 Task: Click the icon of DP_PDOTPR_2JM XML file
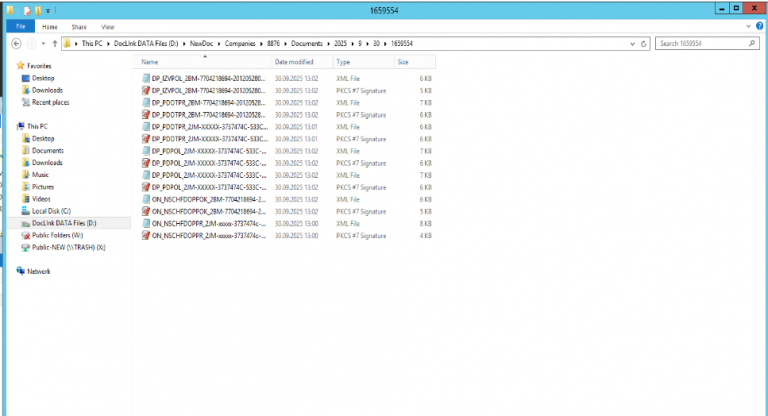[x=145, y=127]
